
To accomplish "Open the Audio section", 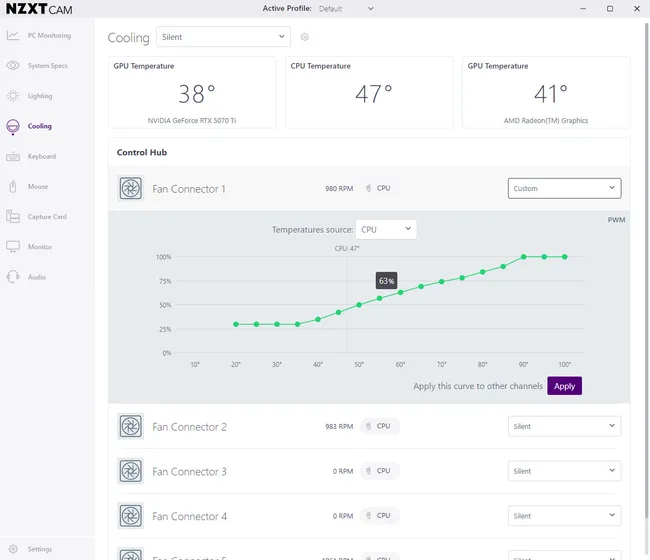I will 36,277.
